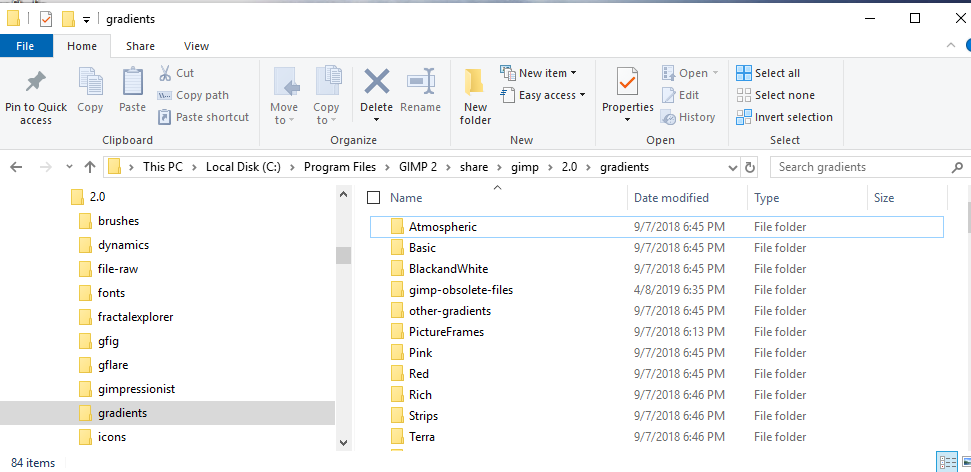The image size is (971, 472).
Task: Collapse the ribbon with the chevron
Action: pos(951,45)
